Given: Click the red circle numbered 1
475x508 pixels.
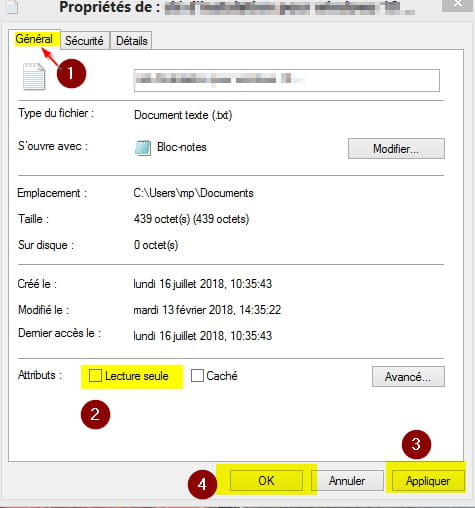Looking at the screenshot, I should pos(71,73).
